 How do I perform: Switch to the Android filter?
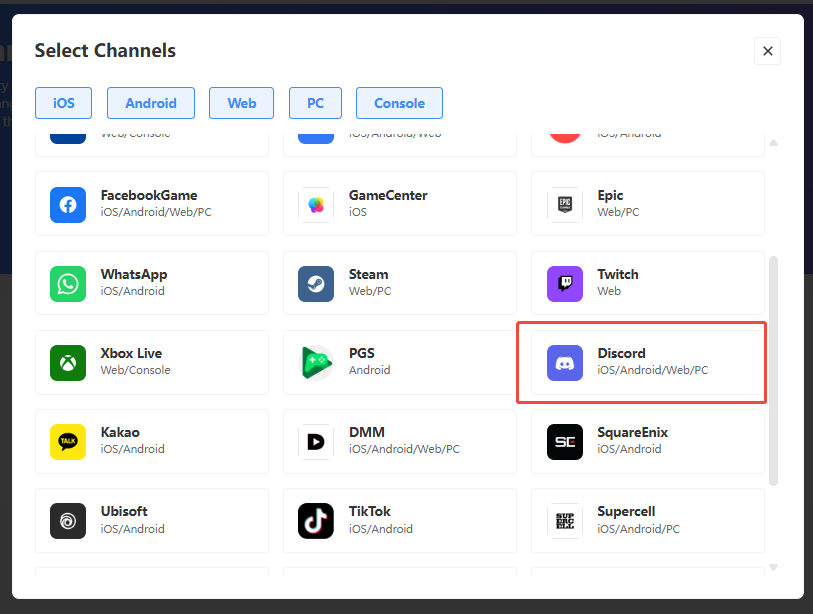point(150,103)
